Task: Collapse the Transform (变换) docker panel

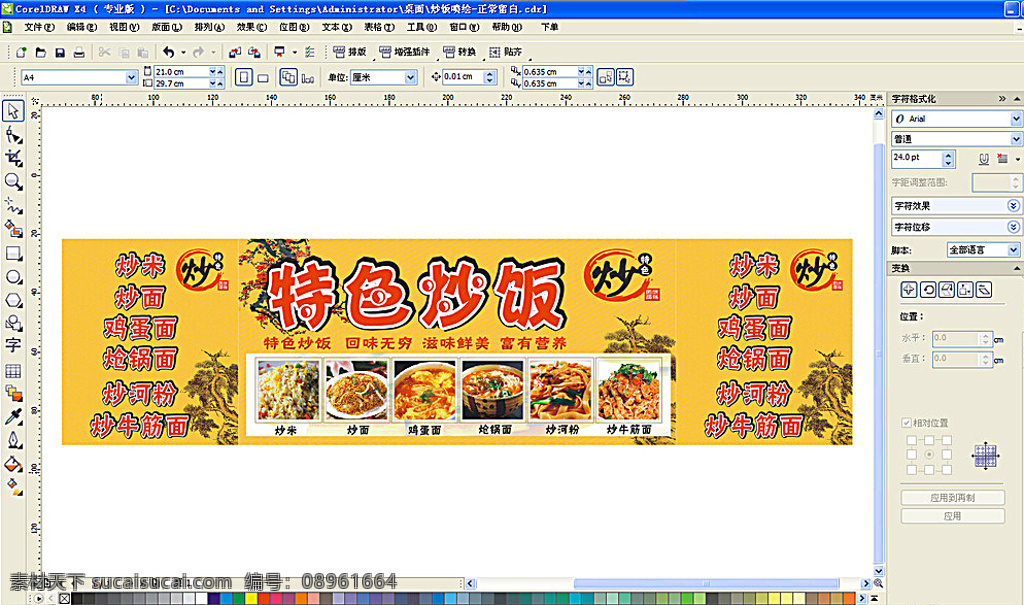Action: click(x=1017, y=269)
